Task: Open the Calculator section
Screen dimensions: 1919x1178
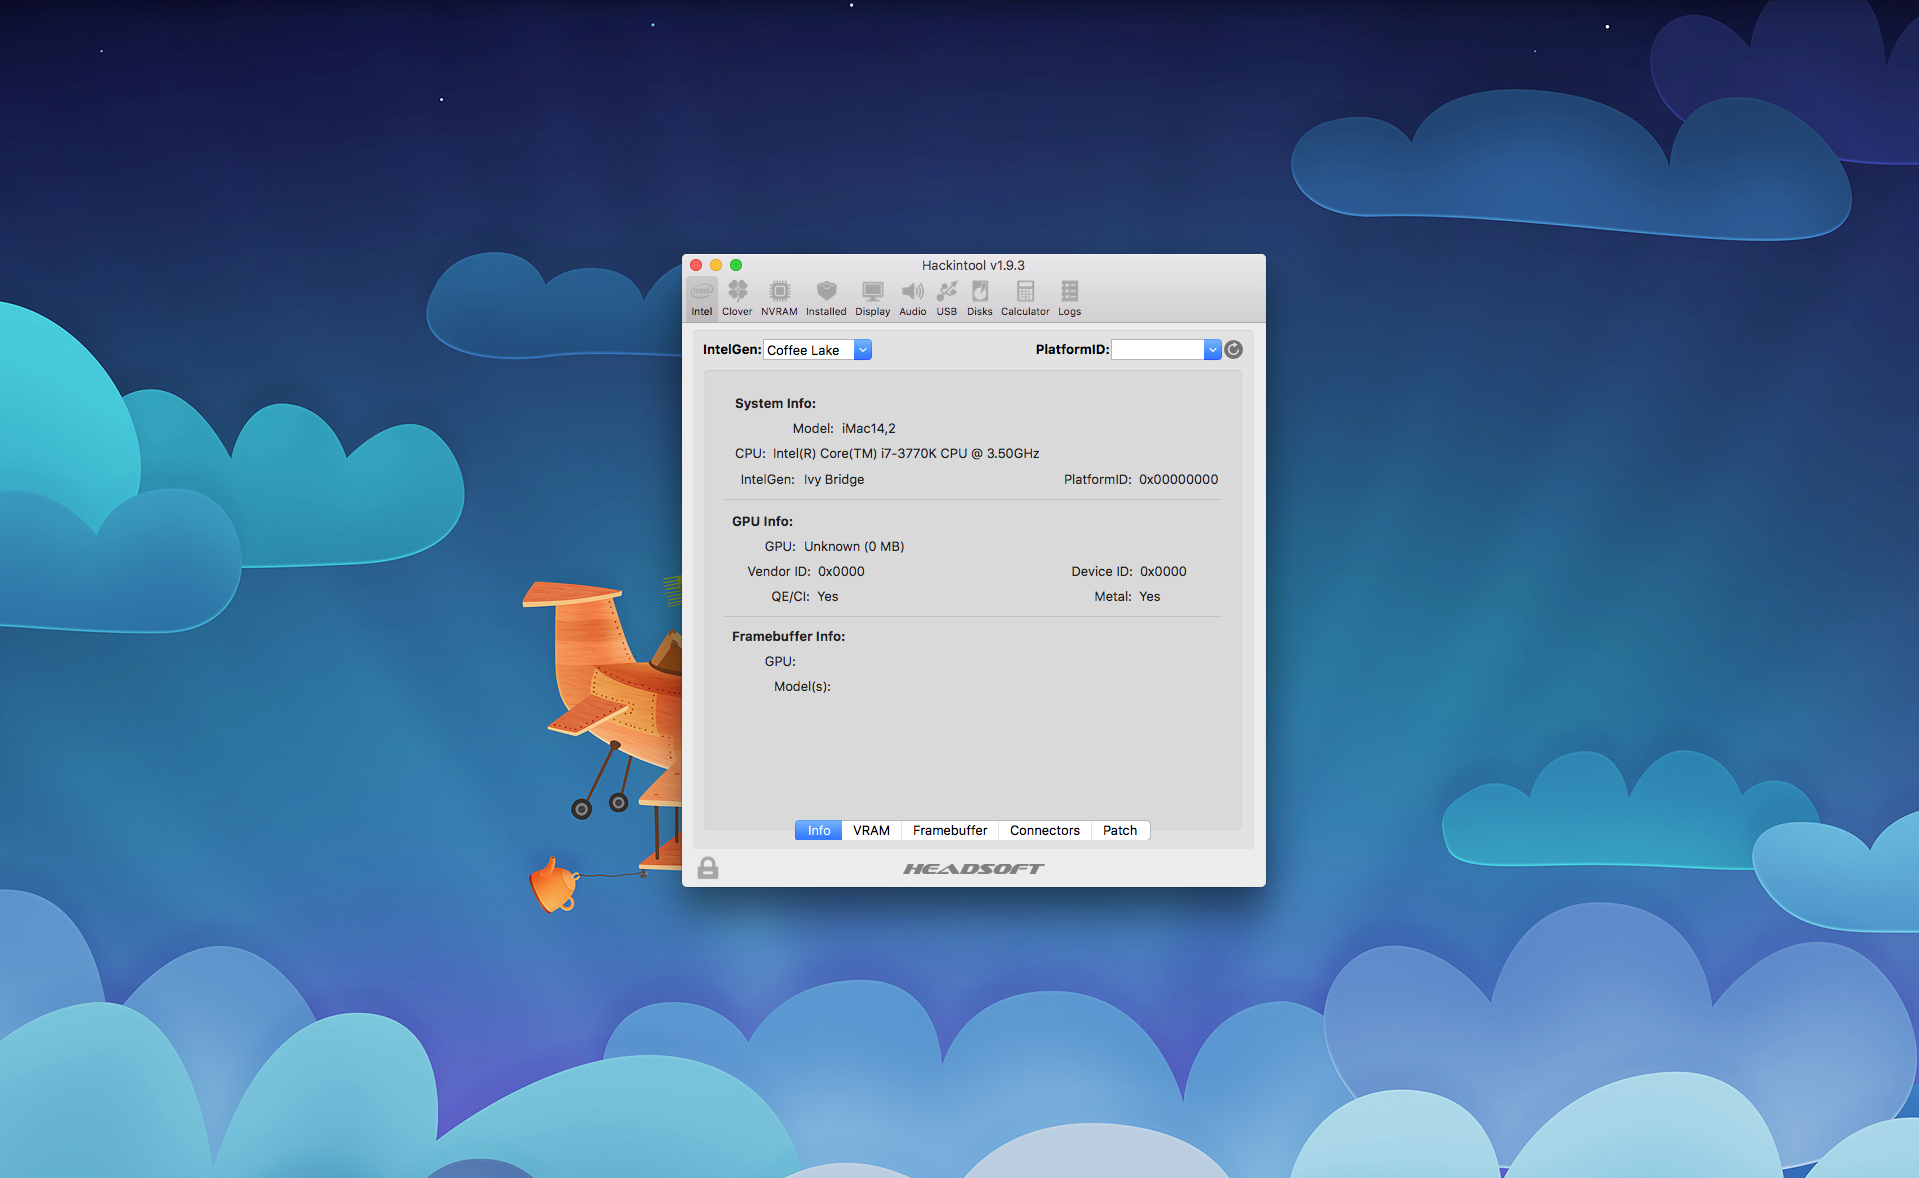Action: click(1025, 298)
